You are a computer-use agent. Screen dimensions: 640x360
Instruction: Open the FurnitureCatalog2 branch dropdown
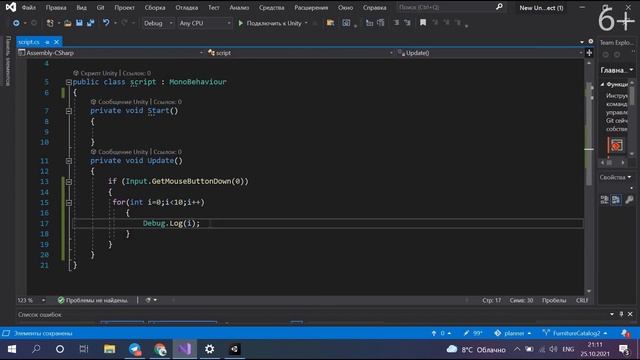tap(575, 333)
